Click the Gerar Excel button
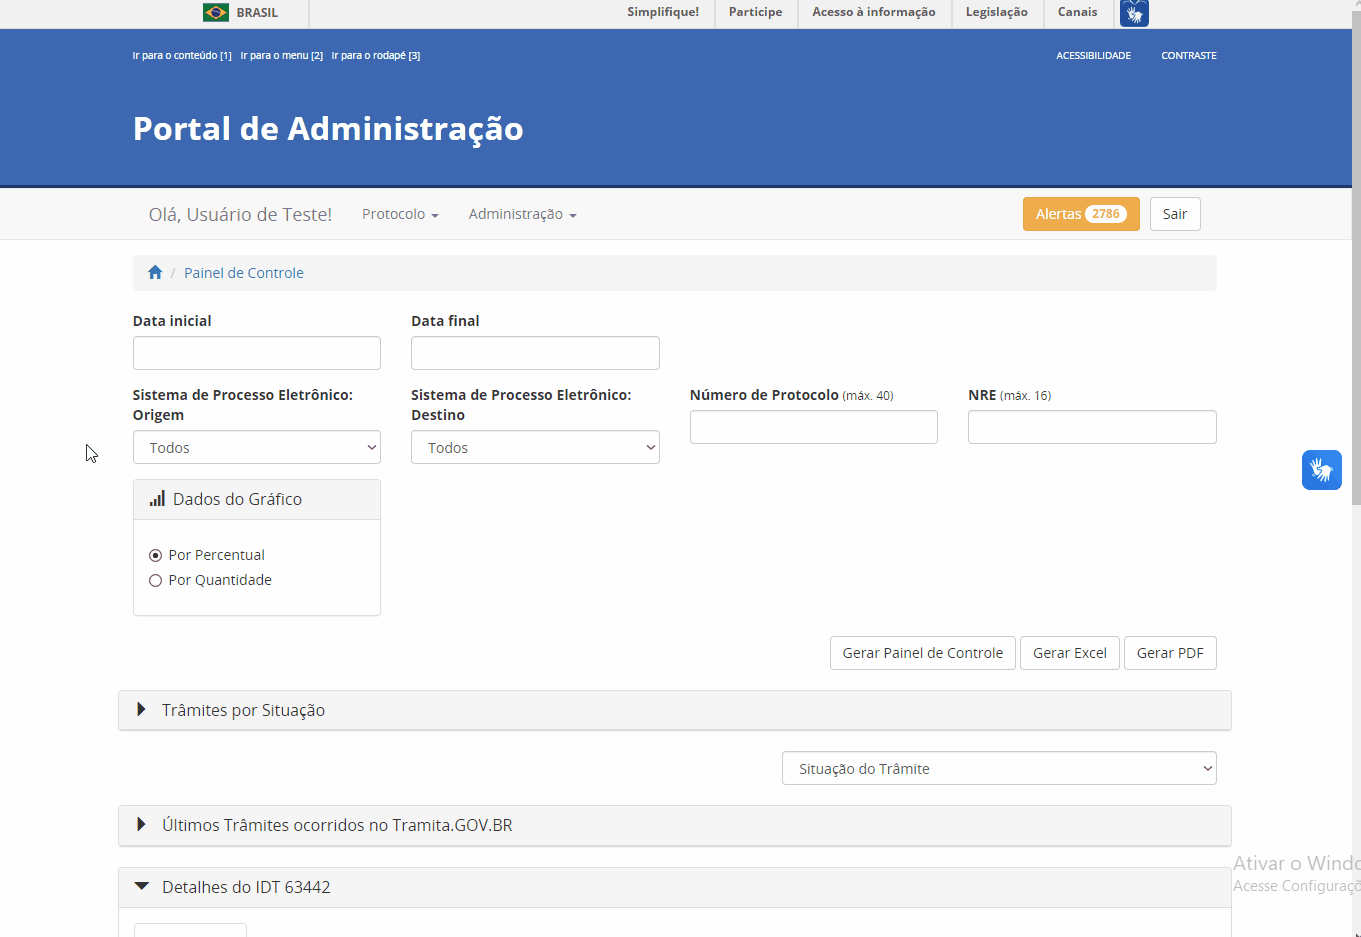Screen dimensions: 1361x937 (x=1069, y=653)
